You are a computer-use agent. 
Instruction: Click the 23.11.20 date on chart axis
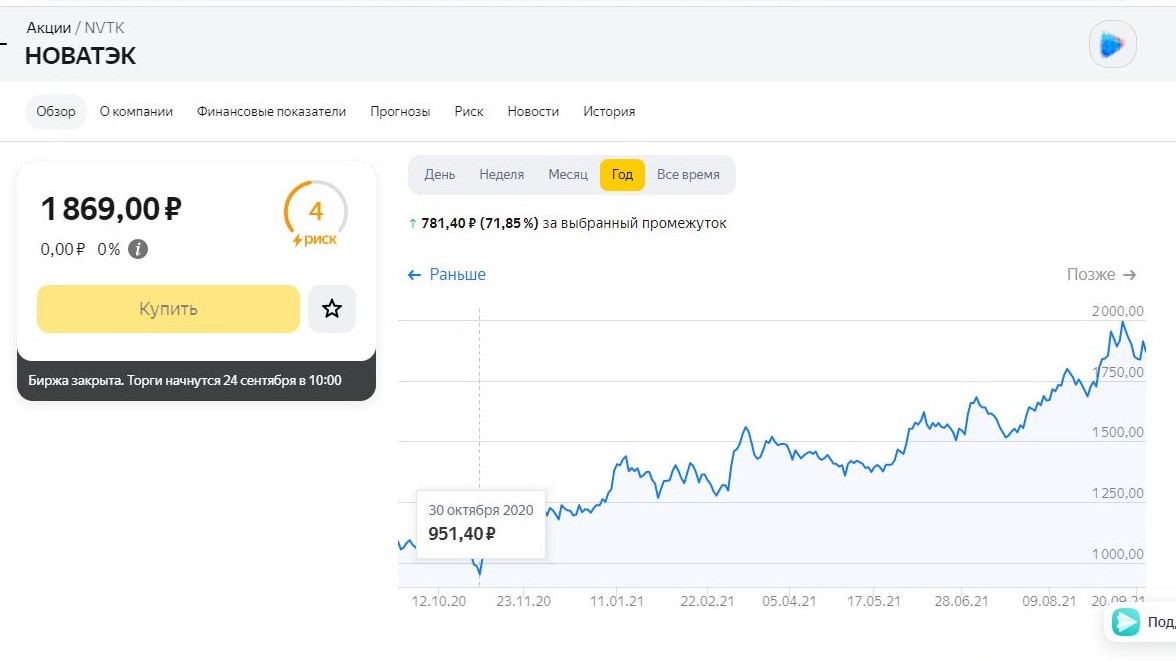click(x=524, y=601)
